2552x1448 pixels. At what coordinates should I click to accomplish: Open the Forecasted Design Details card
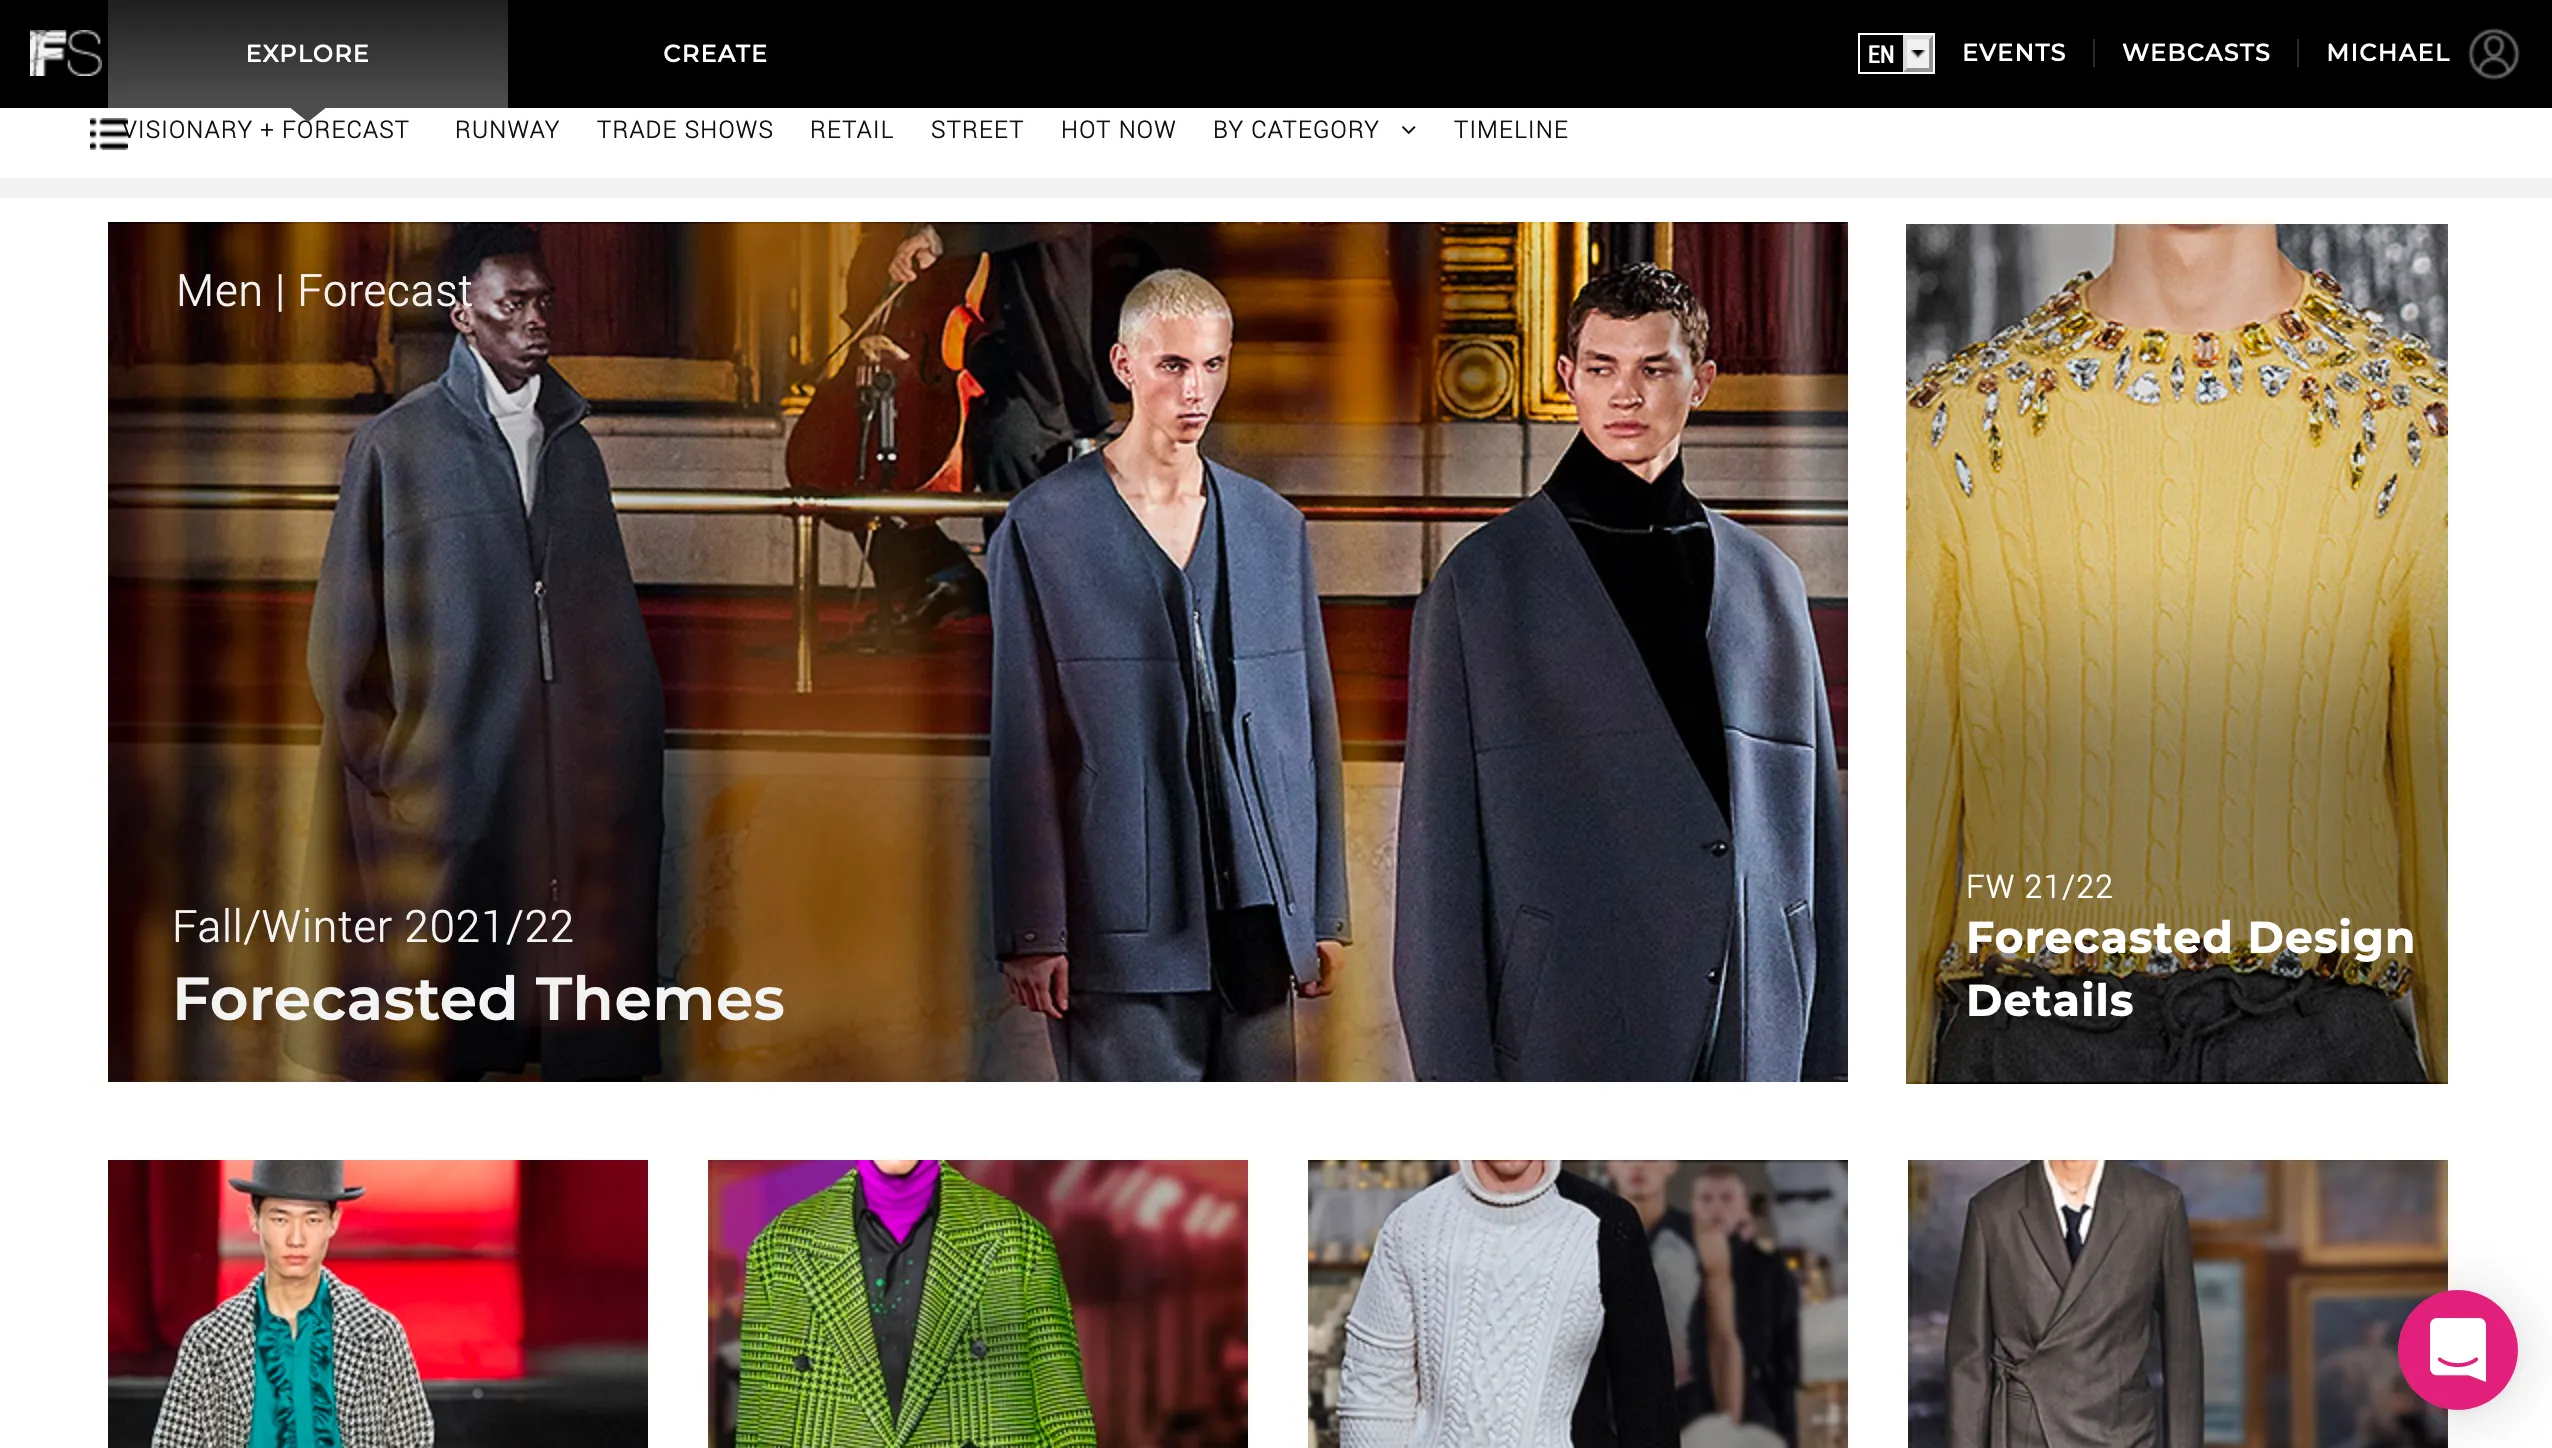pos(2176,653)
